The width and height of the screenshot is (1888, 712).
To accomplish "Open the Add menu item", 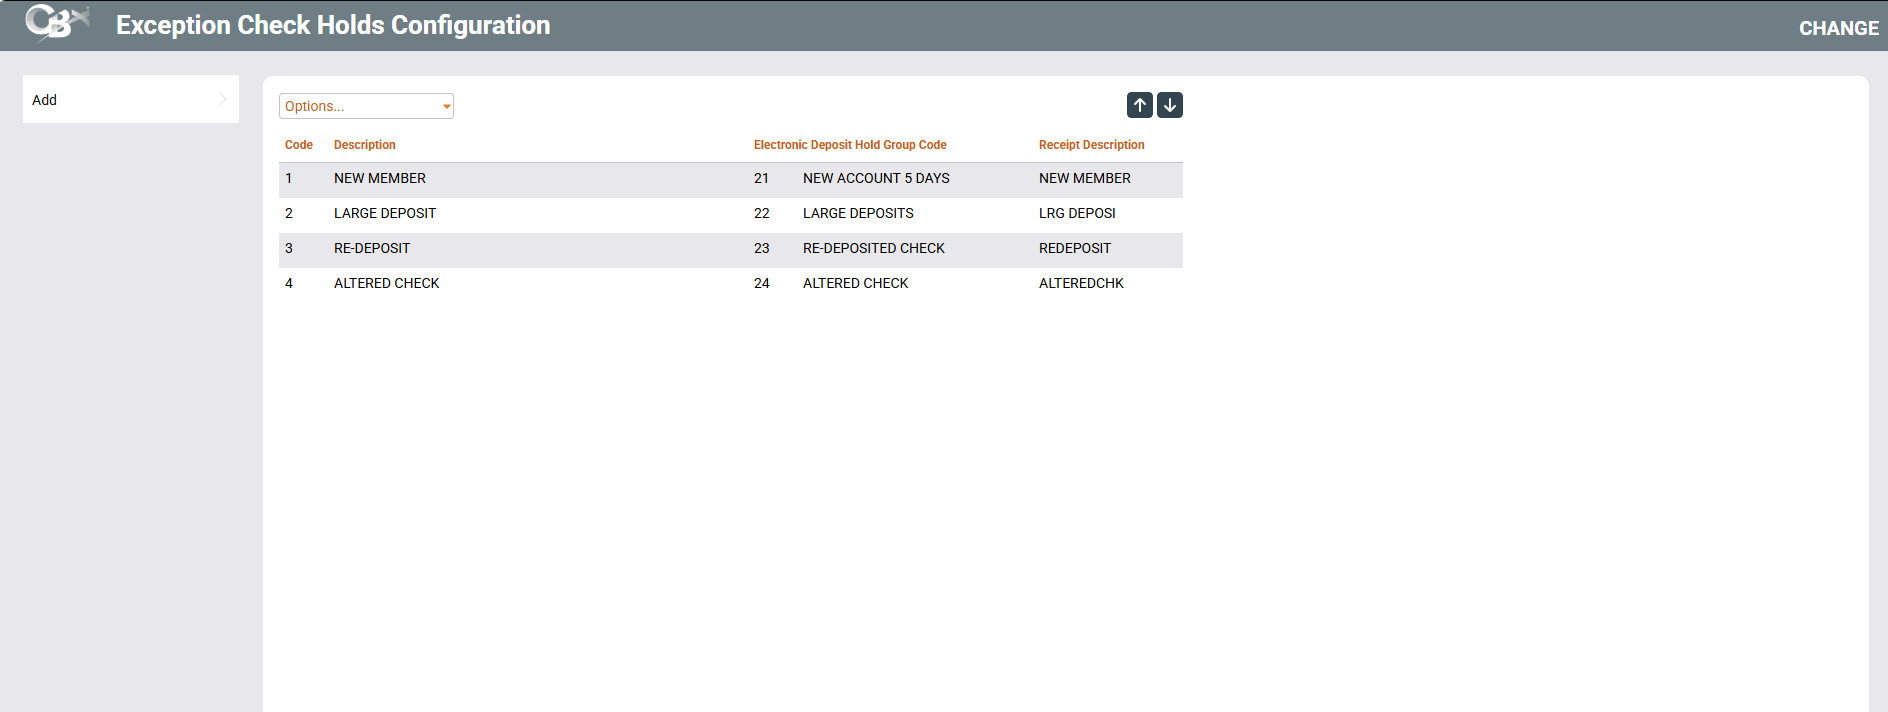I will [x=131, y=99].
